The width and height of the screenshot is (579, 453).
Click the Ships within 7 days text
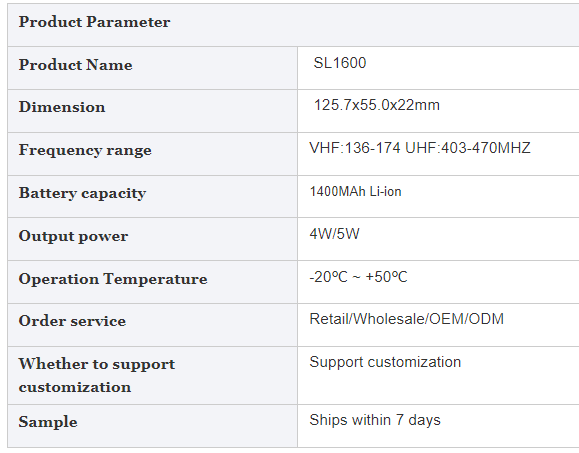(x=375, y=420)
